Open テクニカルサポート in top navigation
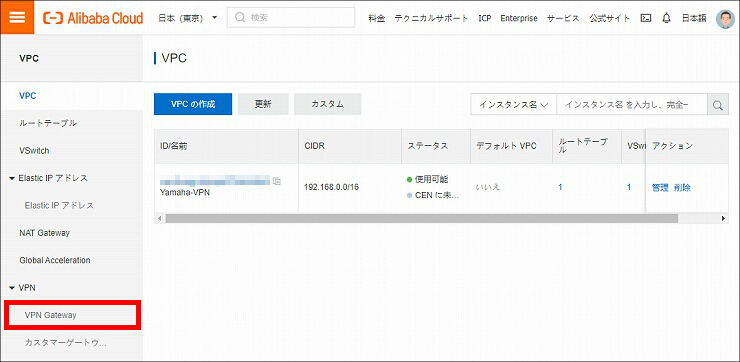The height and width of the screenshot is (362, 740). coord(431,18)
